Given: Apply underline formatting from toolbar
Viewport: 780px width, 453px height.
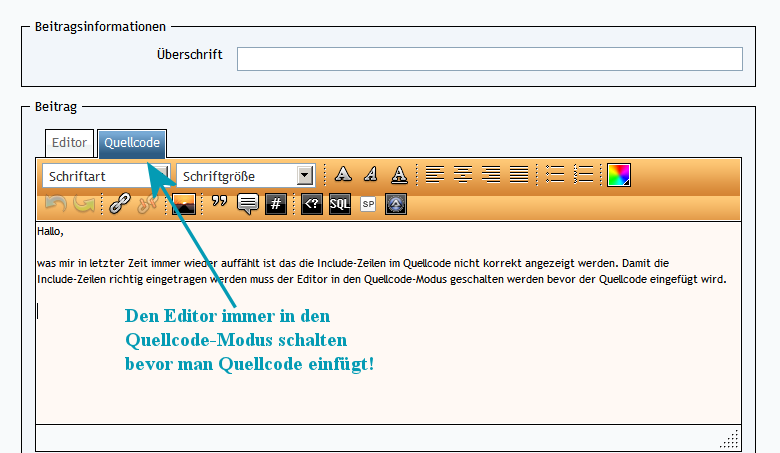Looking at the screenshot, I should (x=399, y=175).
